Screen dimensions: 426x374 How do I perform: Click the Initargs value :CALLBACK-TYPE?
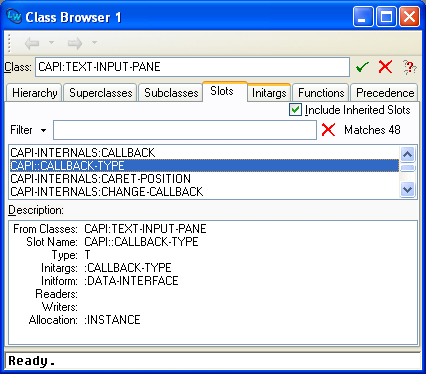pyautogui.click(x=128, y=268)
